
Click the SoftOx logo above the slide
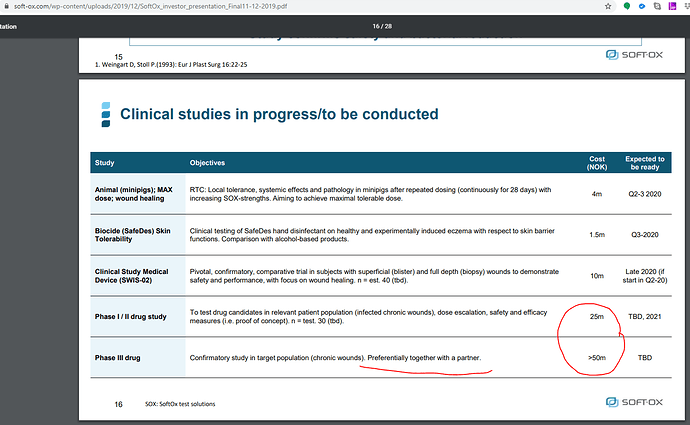click(x=625, y=55)
